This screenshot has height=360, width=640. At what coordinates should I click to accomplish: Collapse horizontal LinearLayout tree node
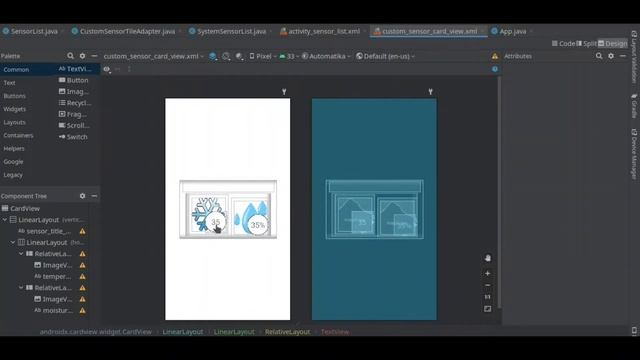click(x=13, y=242)
